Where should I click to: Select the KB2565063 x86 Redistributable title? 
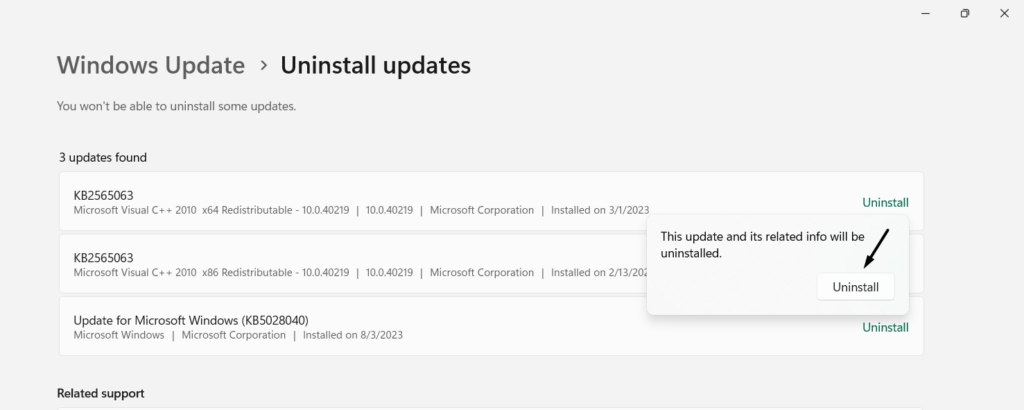point(104,257)
